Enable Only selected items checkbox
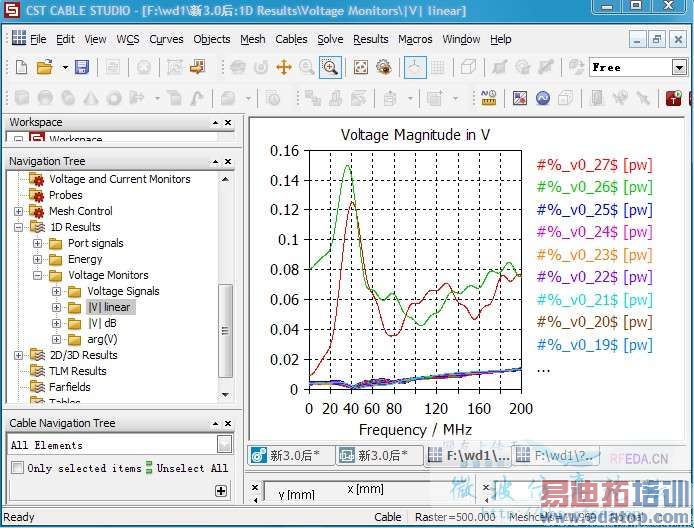 (17, 468)
